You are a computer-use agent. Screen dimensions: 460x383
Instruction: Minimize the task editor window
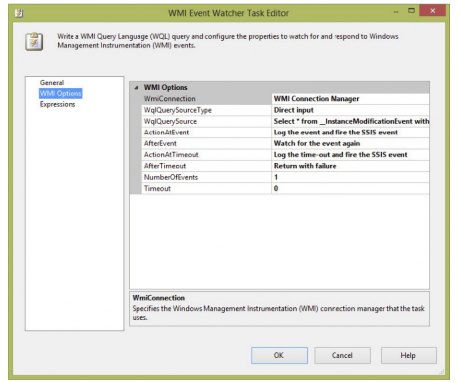tap(396, 11)
